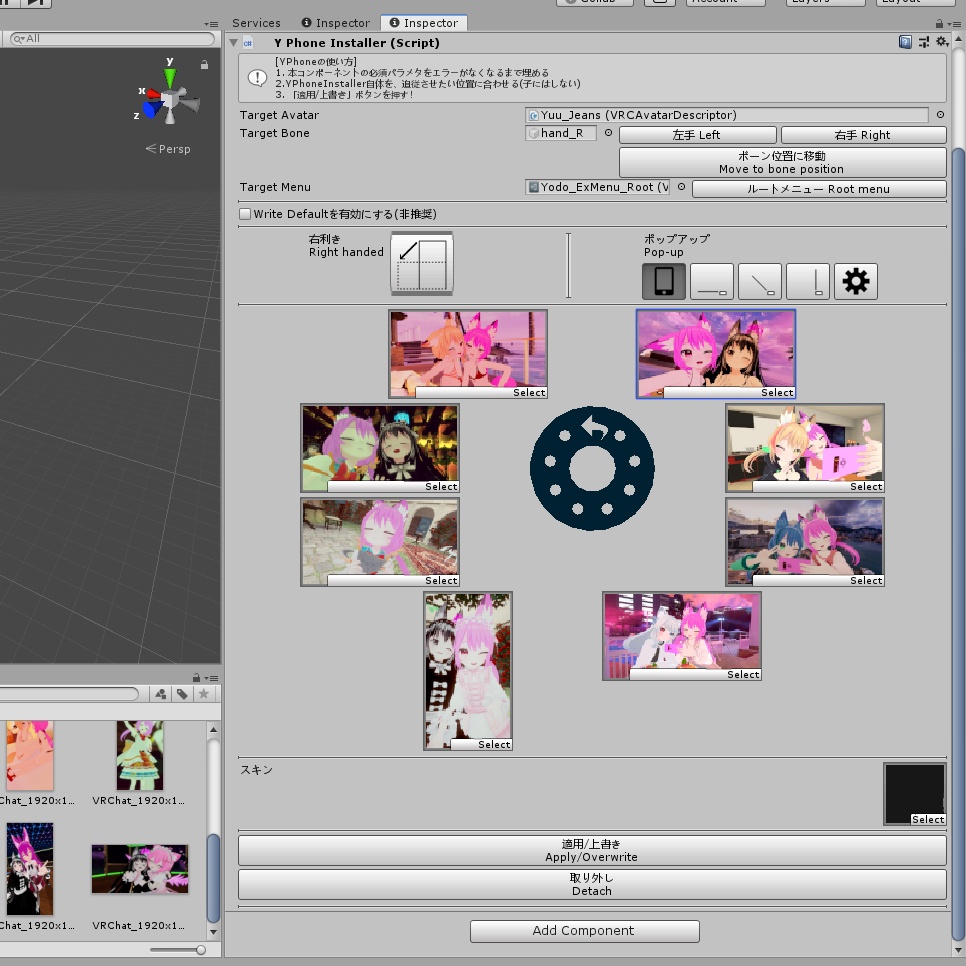966x966 pixels.
Task: Click the Move to bone position button
Action: pos(782,162)
